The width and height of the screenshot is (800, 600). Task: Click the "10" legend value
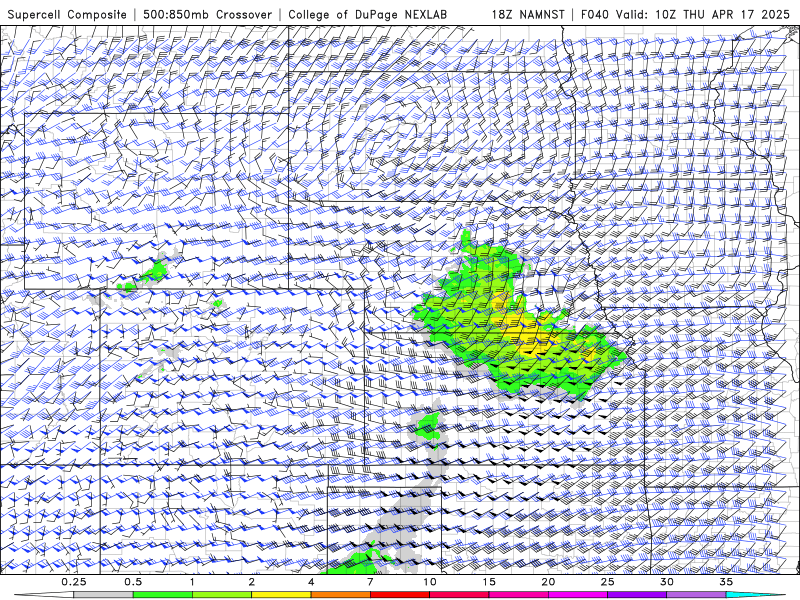[x=430, y=582]
